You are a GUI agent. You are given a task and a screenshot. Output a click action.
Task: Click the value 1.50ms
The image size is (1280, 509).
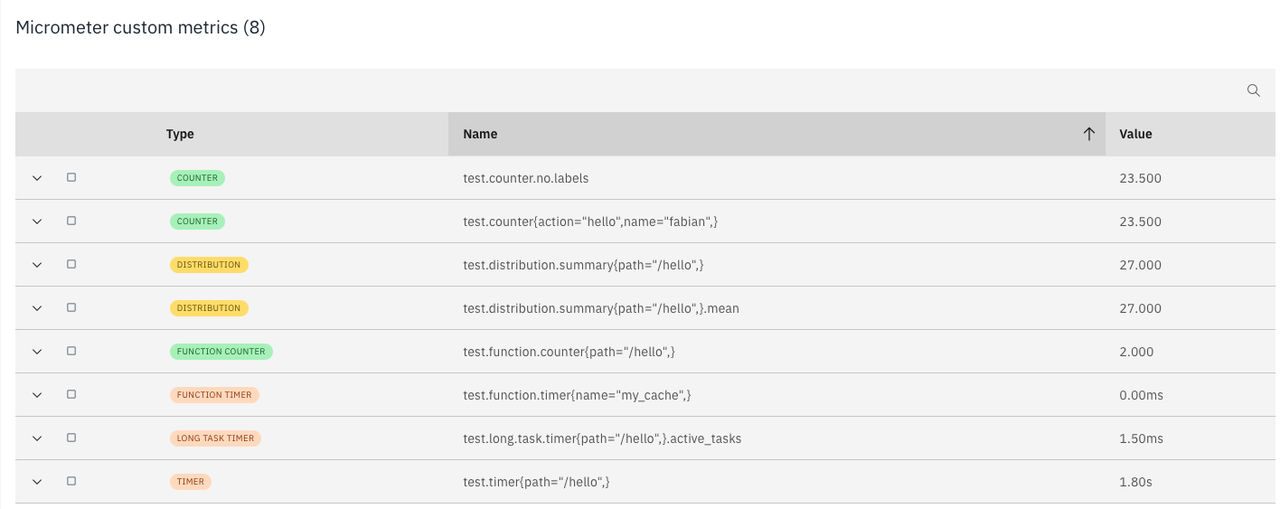pos(1141,438)
